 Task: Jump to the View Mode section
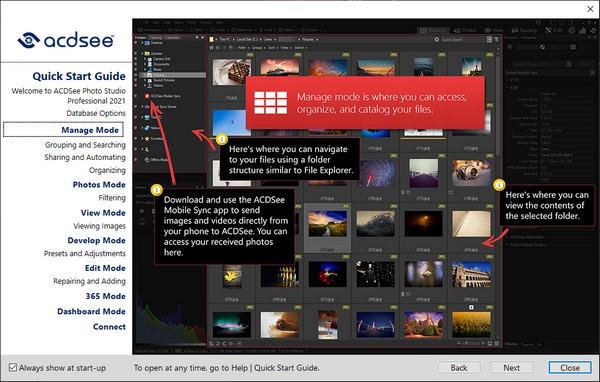point(103,212)
